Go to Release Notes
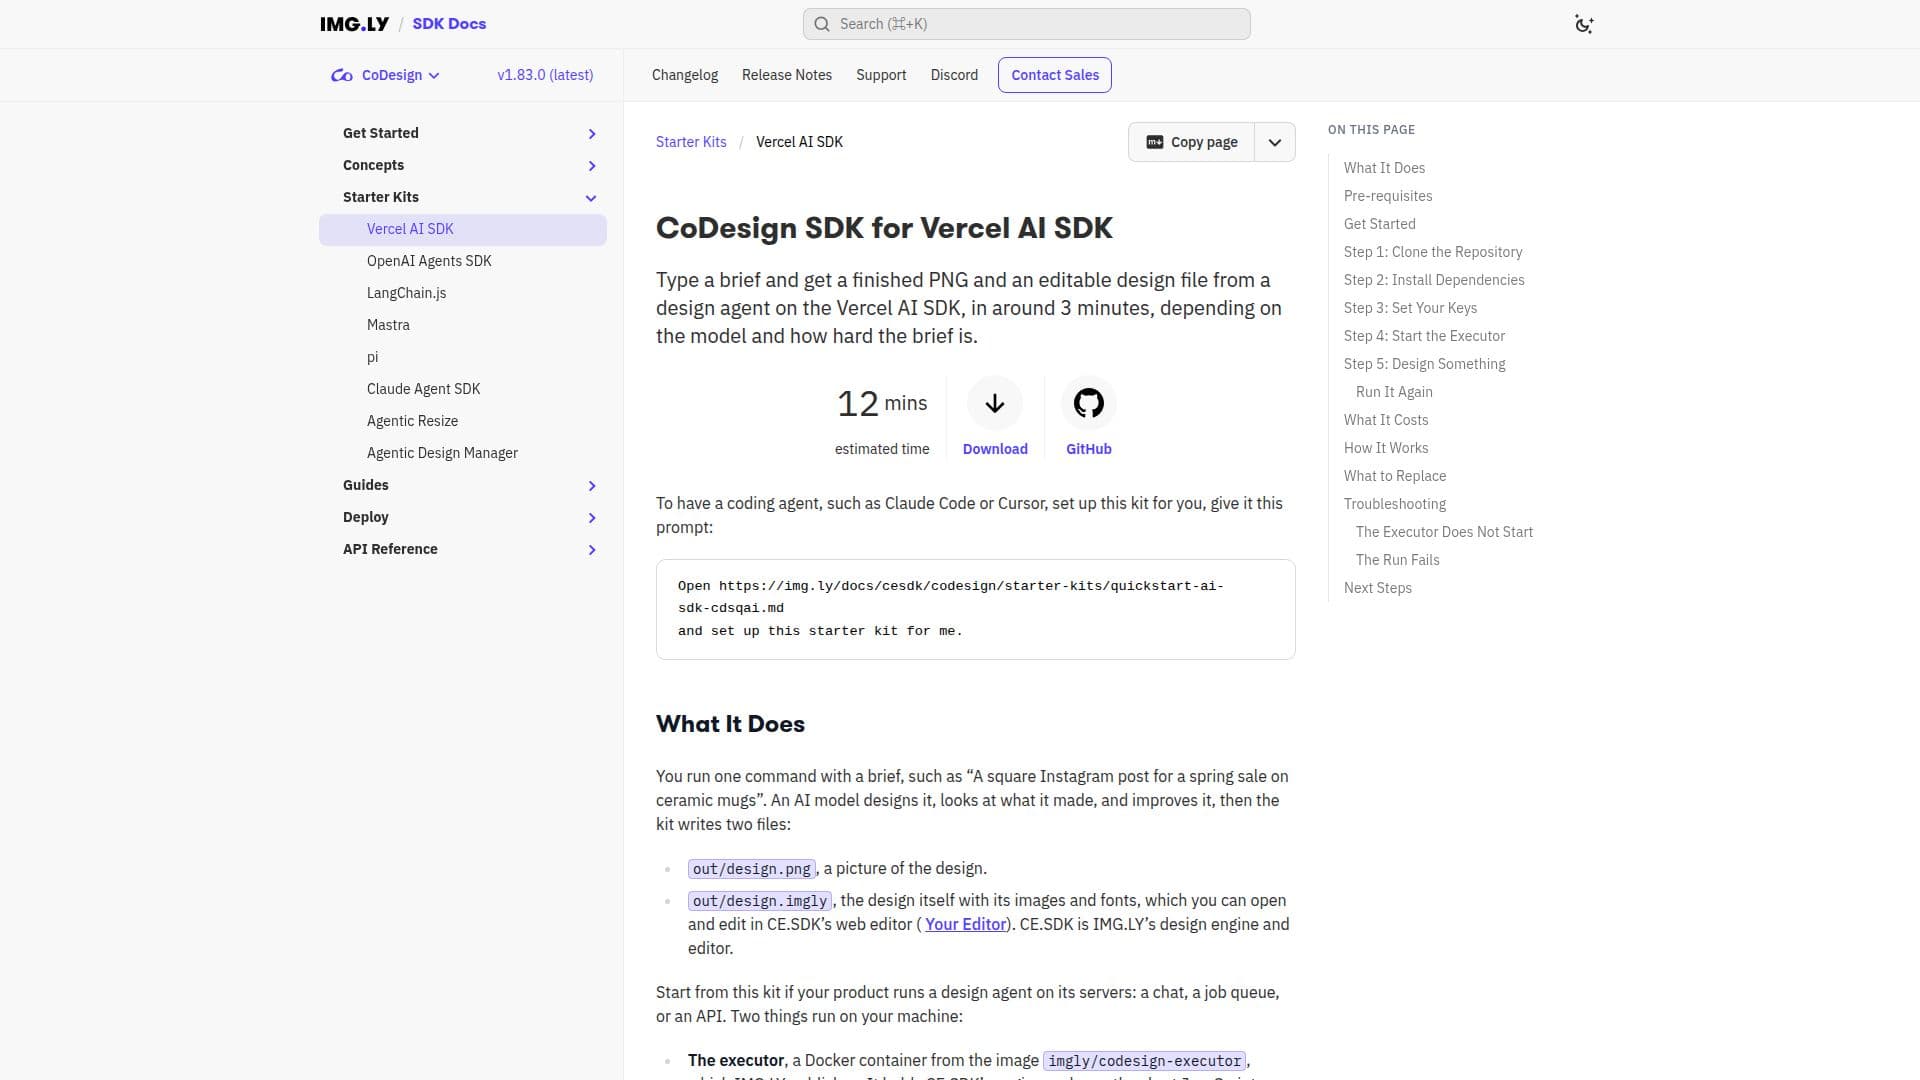The image size is (1920, 1080). click(787, 75)
